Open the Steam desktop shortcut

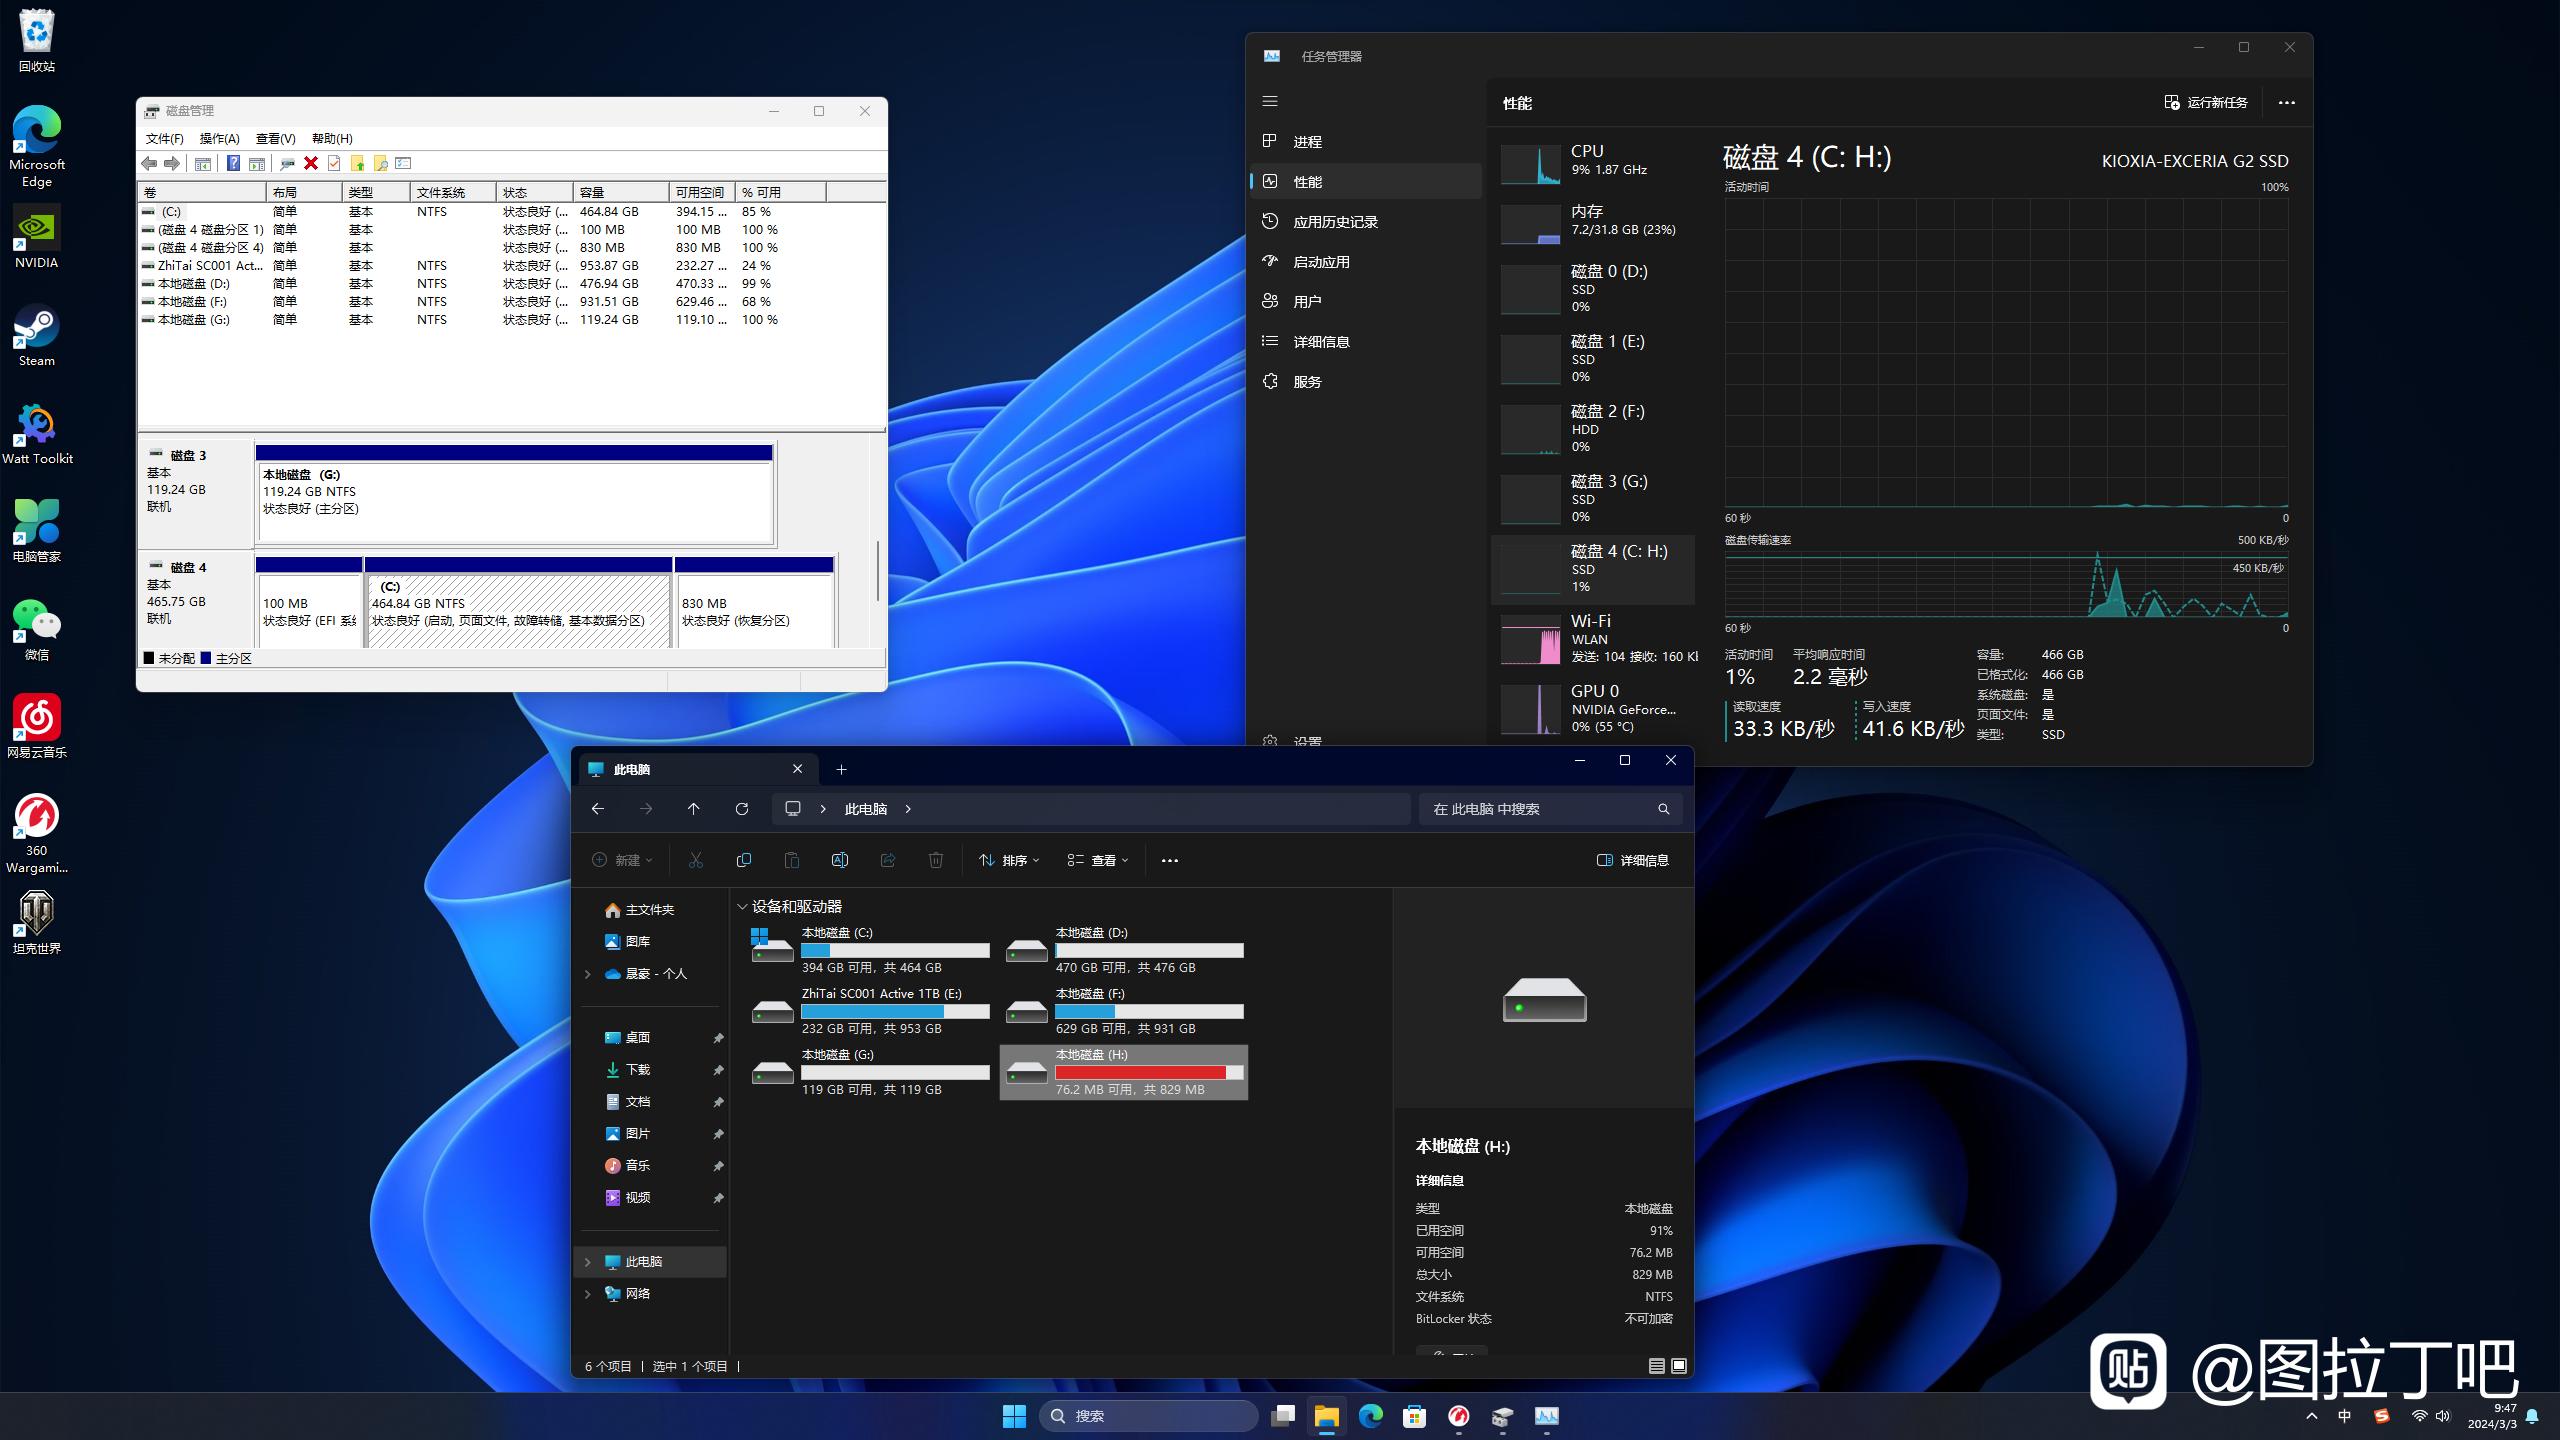(37, 336)
